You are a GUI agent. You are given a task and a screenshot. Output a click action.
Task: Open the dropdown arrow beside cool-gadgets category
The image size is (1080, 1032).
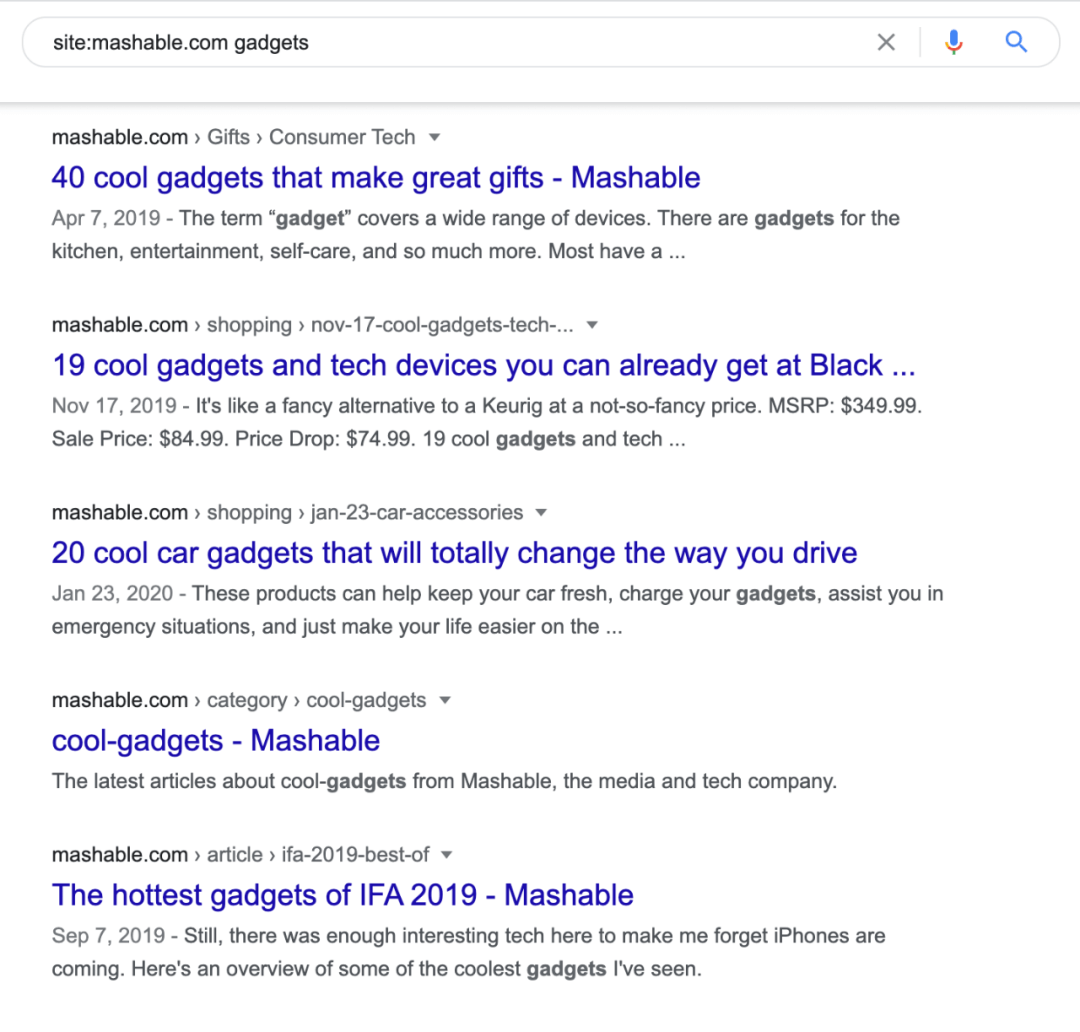click(445, 700)
